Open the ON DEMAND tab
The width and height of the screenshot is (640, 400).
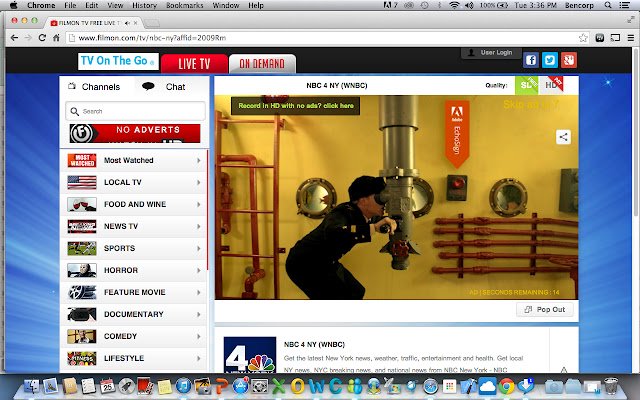(262, 64)
